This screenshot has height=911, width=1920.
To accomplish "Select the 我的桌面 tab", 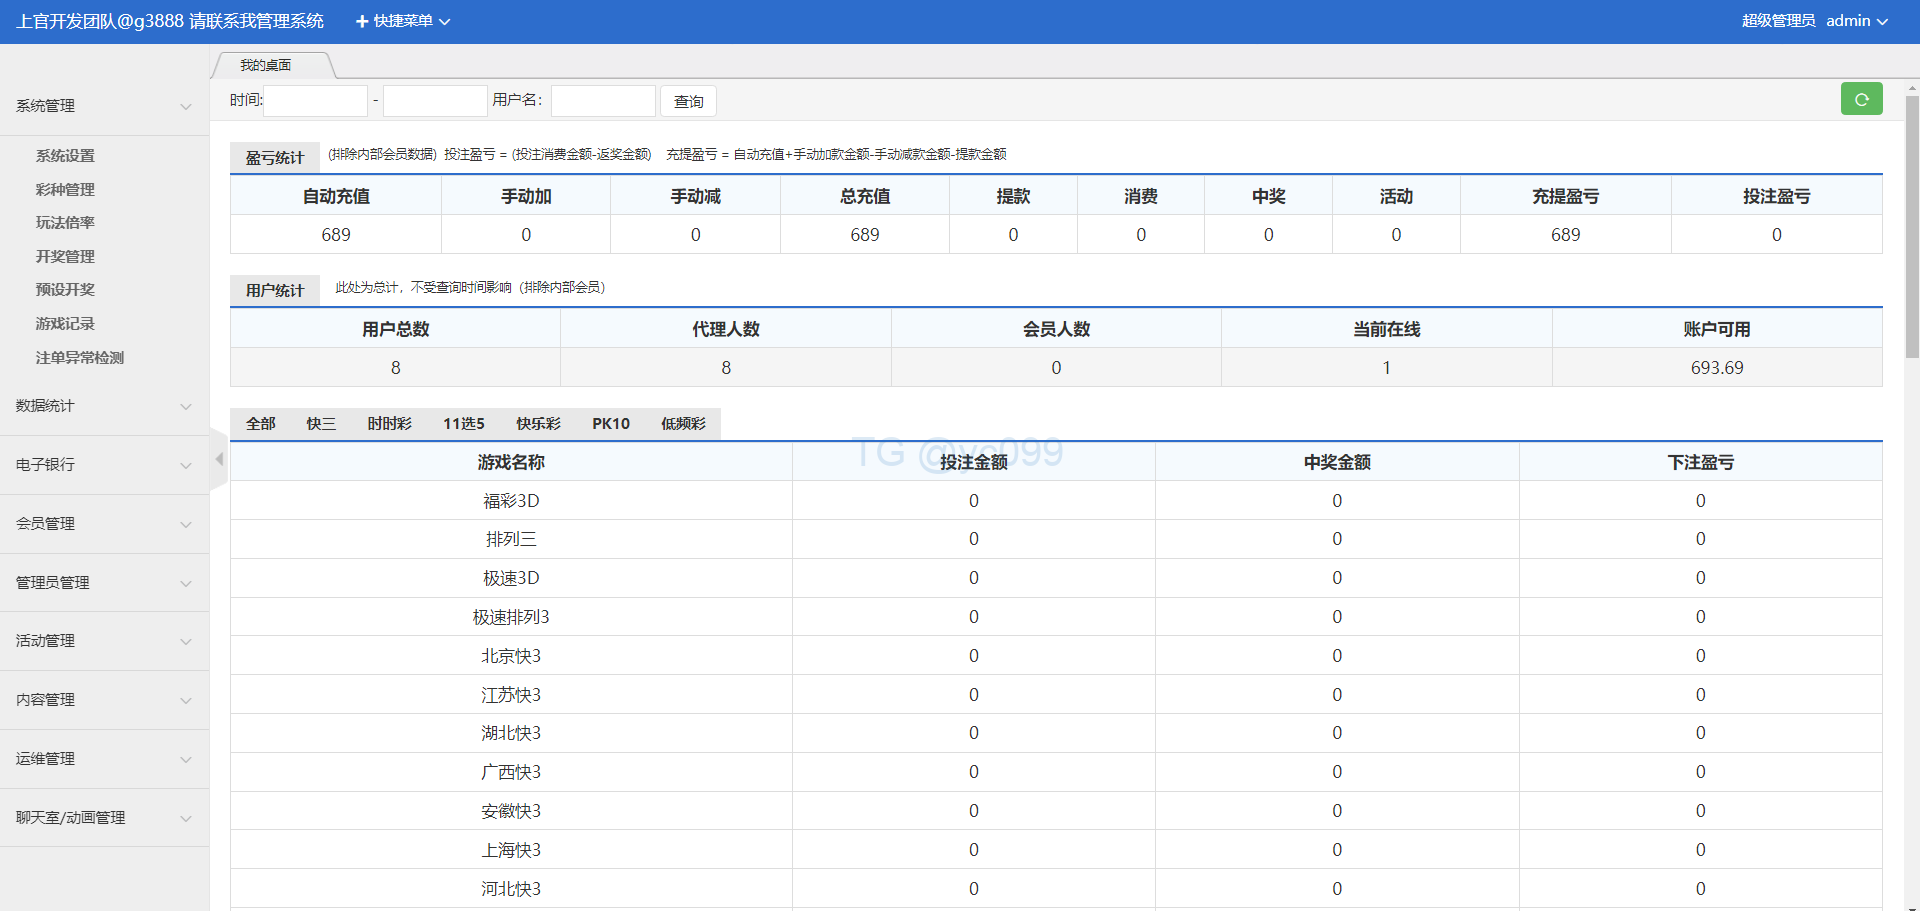I will coord(266,66).
